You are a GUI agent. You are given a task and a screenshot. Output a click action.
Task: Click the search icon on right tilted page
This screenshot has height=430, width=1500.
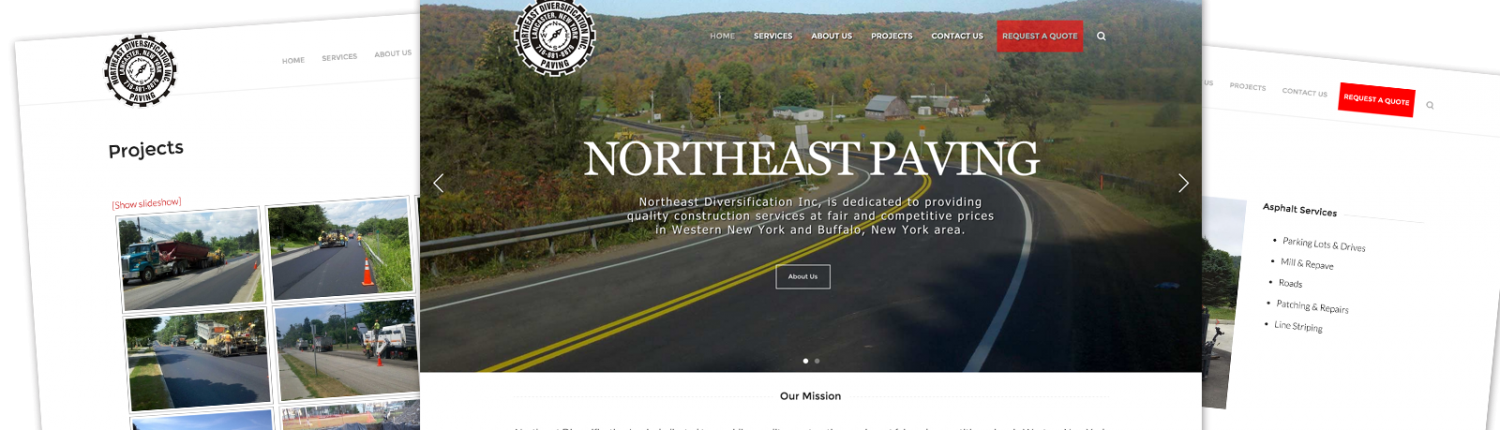pyautogui.click(x=1429, y=105)
